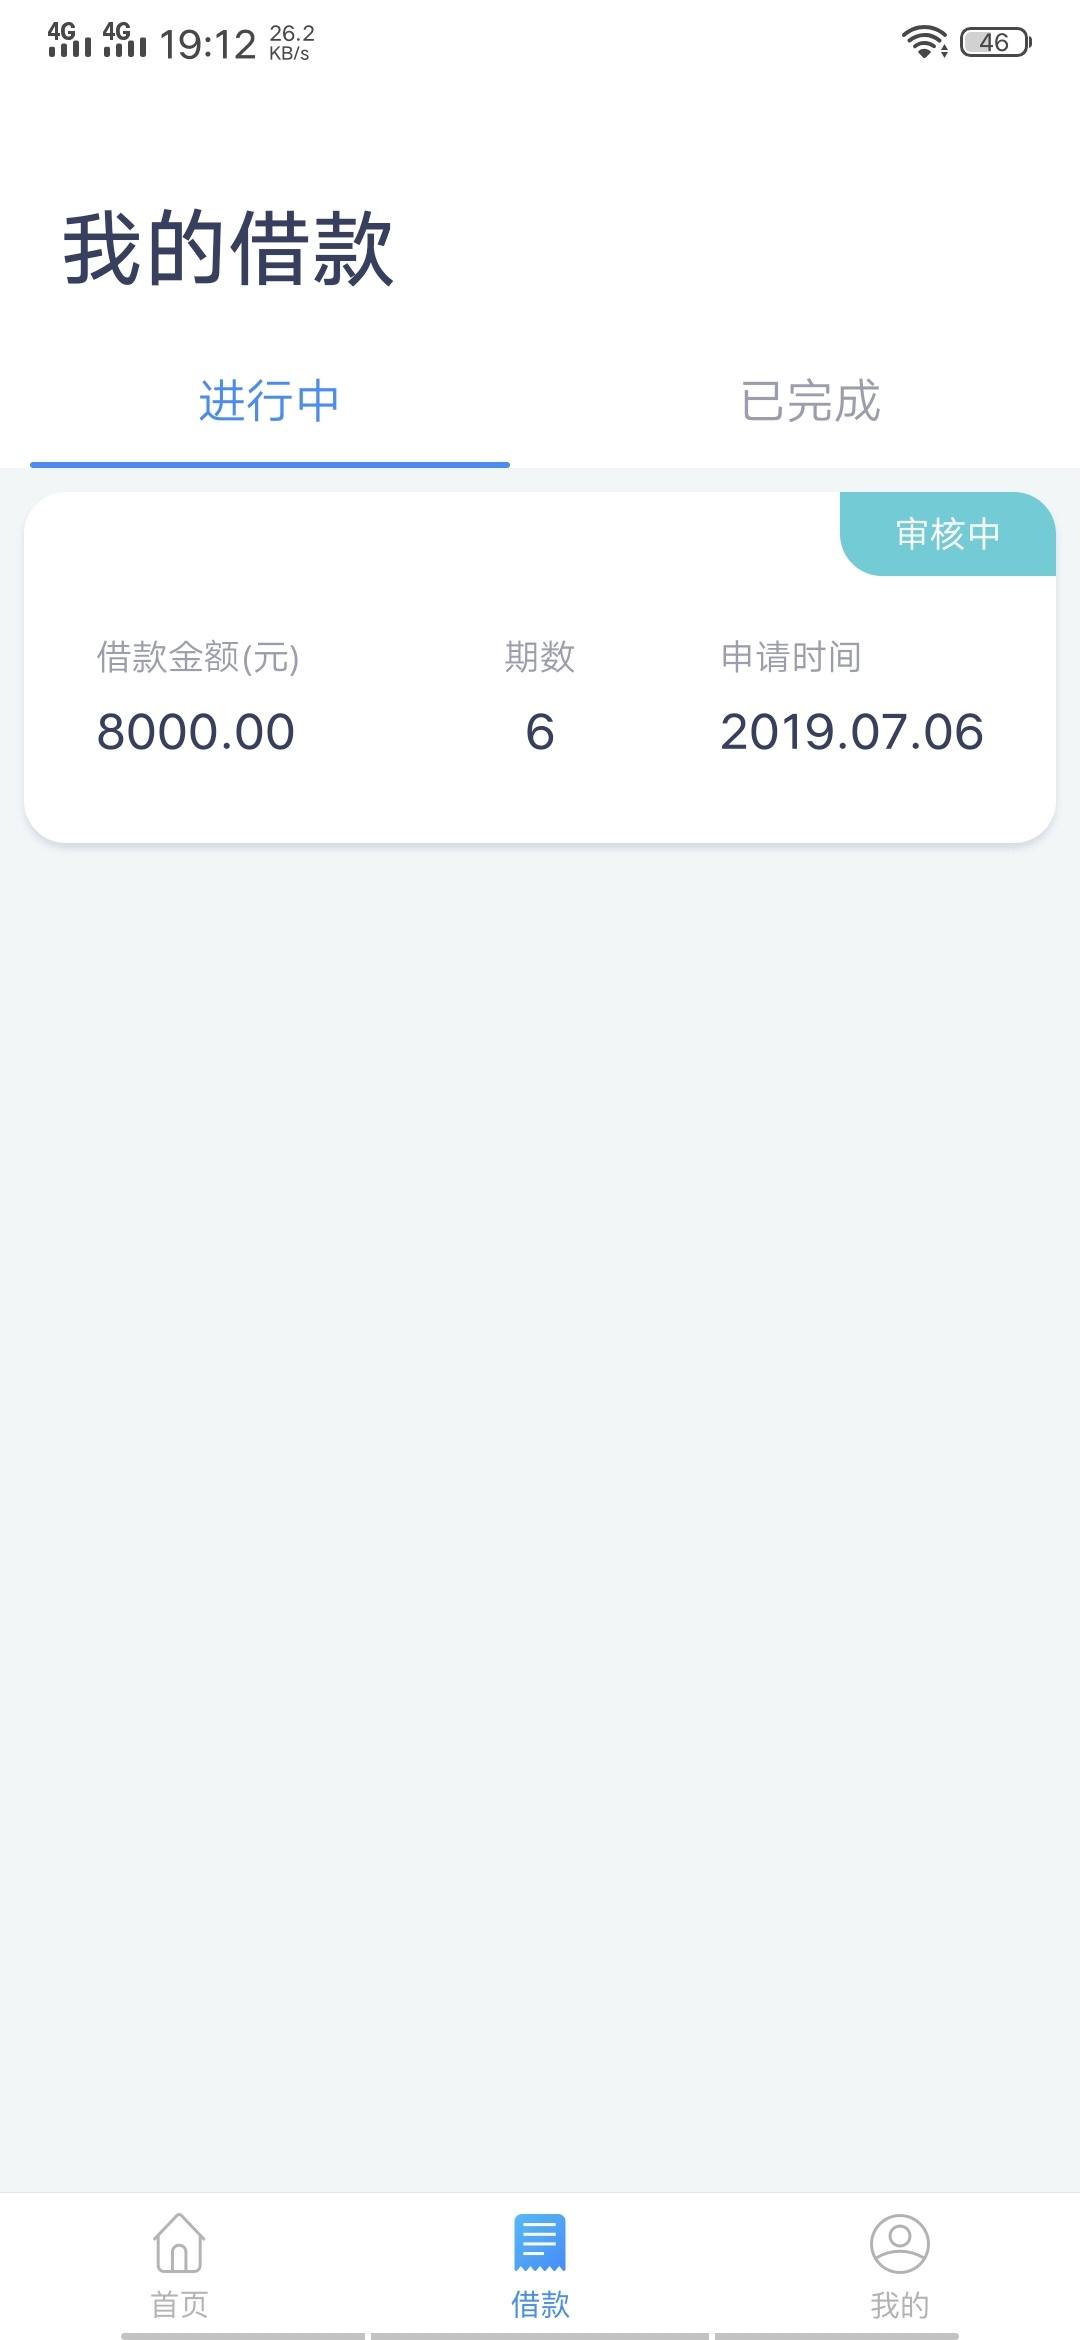Tap the 申请时间 label
The width and height of the screenshot is (1080, 2340).
point(791,657)
